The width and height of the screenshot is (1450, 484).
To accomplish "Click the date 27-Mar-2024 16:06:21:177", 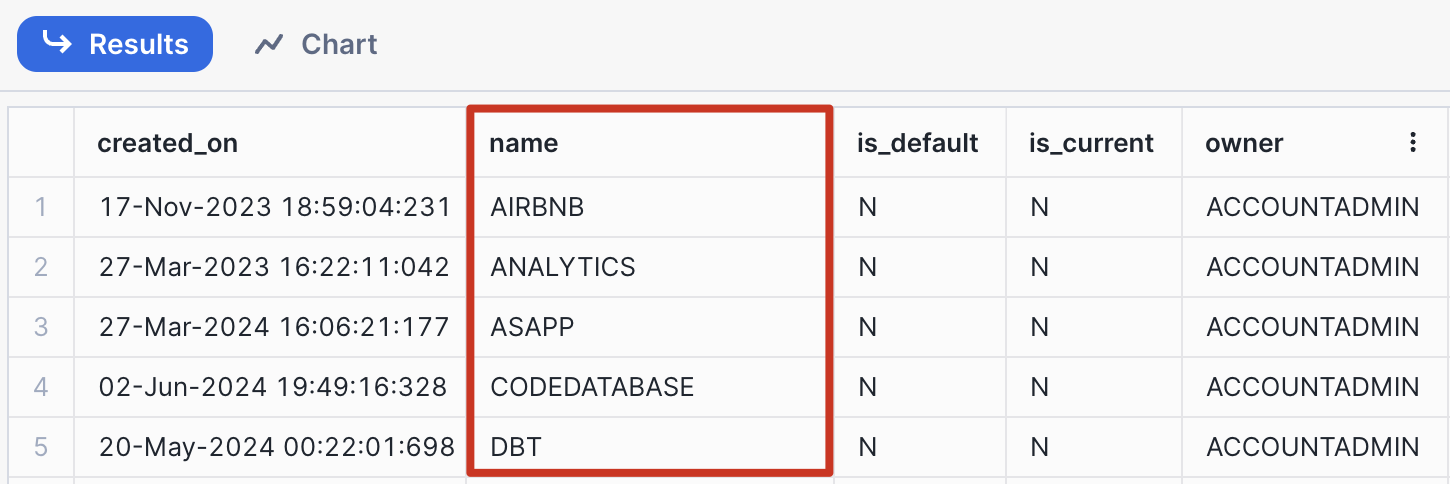I will click(274, 327).
